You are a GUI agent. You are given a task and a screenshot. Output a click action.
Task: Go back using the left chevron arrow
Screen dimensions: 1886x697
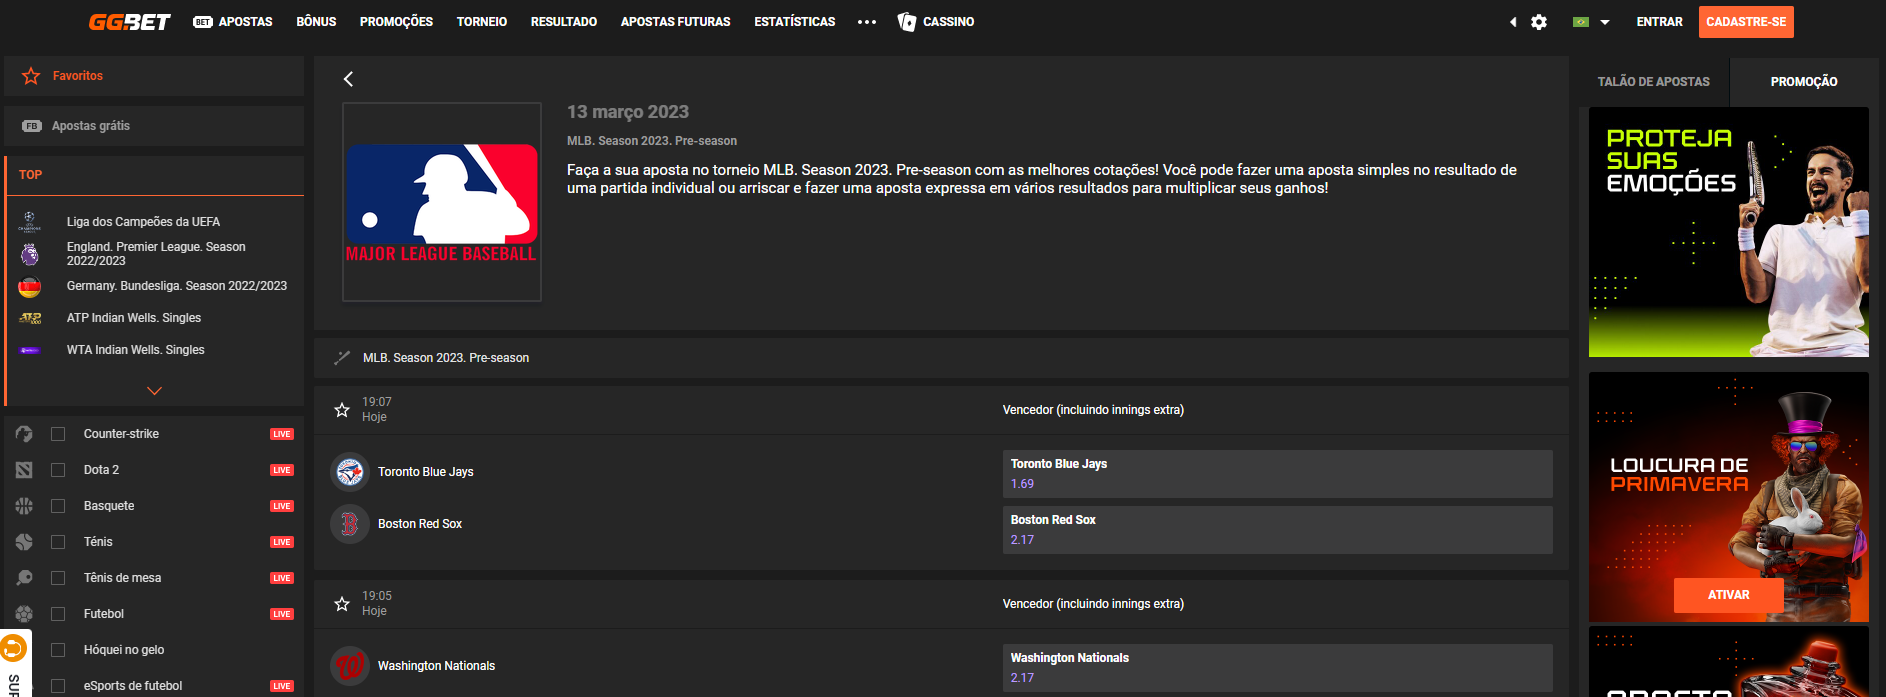[348, 79]
